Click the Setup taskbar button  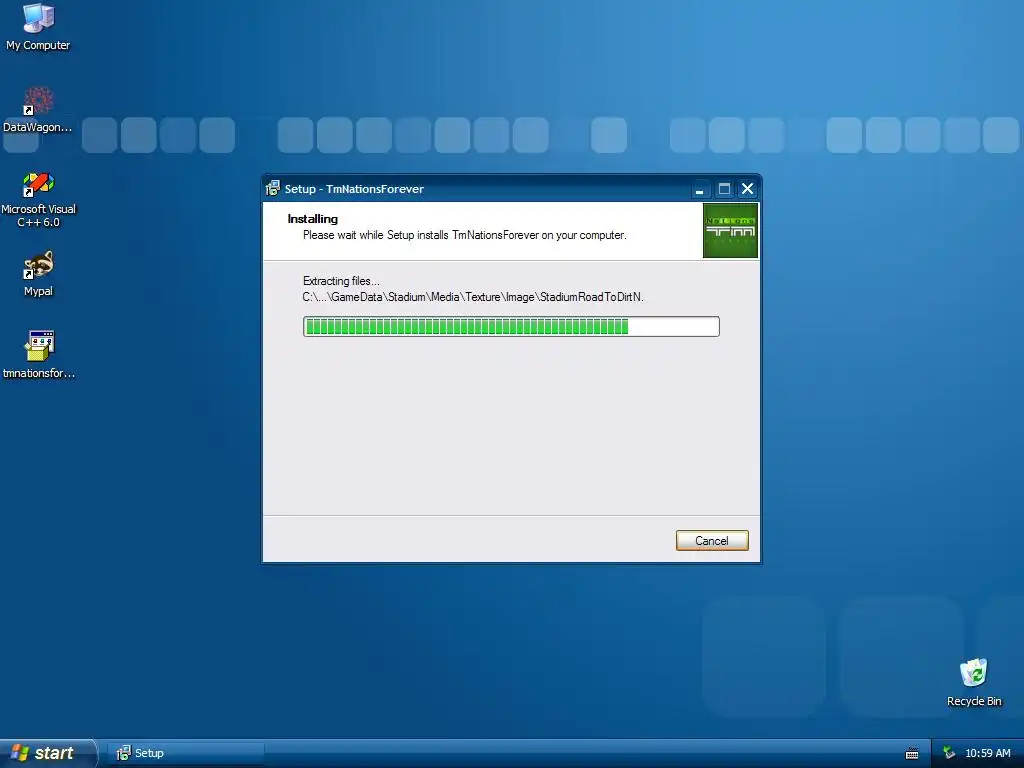pyautogui.click(x=187, y=753)
